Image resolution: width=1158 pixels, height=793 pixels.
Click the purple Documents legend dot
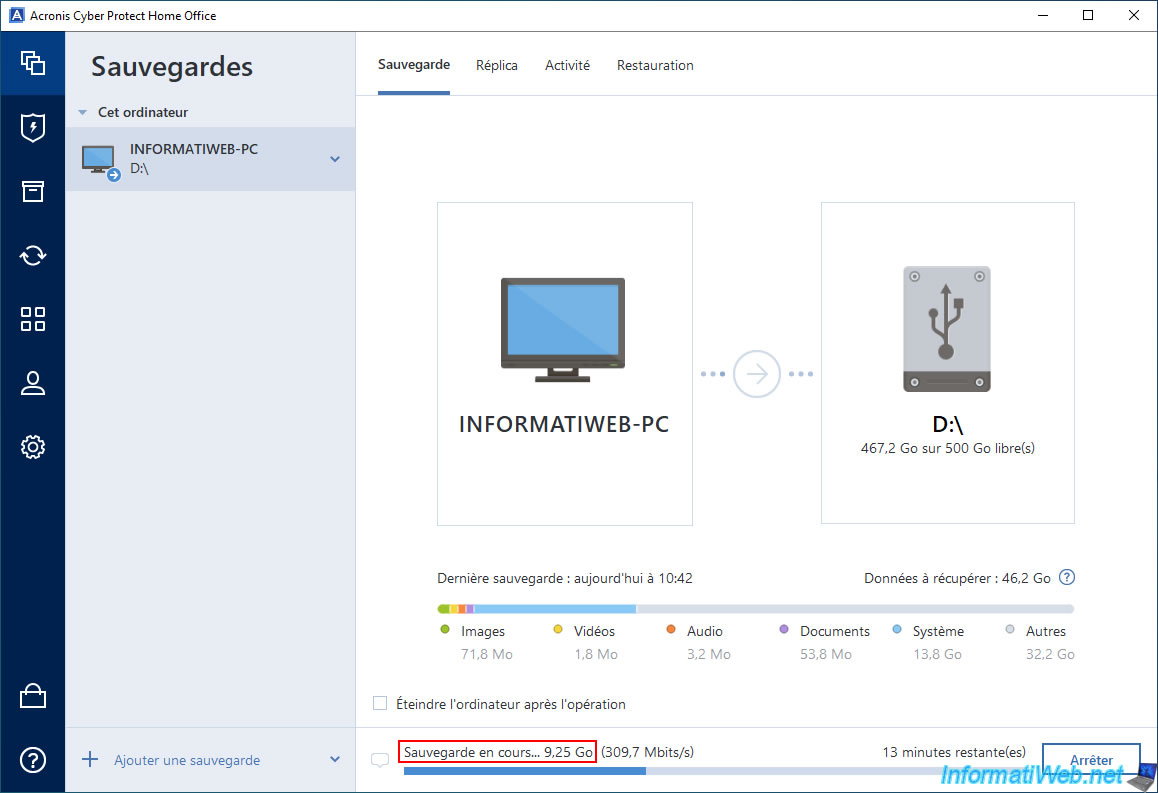pyautogui.click(x=784, y=630)
